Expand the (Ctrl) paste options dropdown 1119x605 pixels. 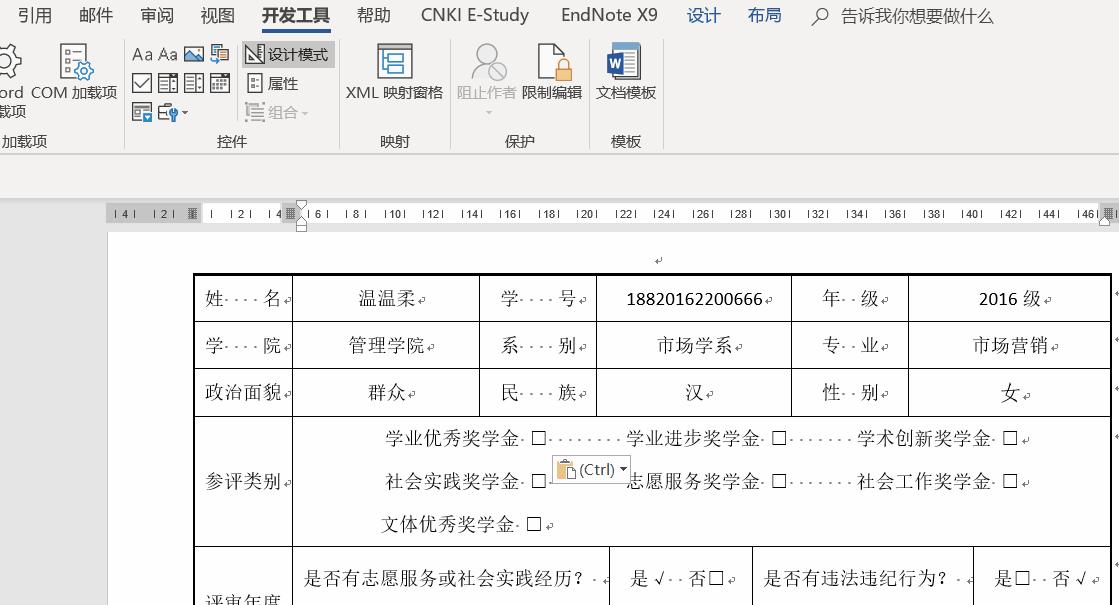pos(623,469)
